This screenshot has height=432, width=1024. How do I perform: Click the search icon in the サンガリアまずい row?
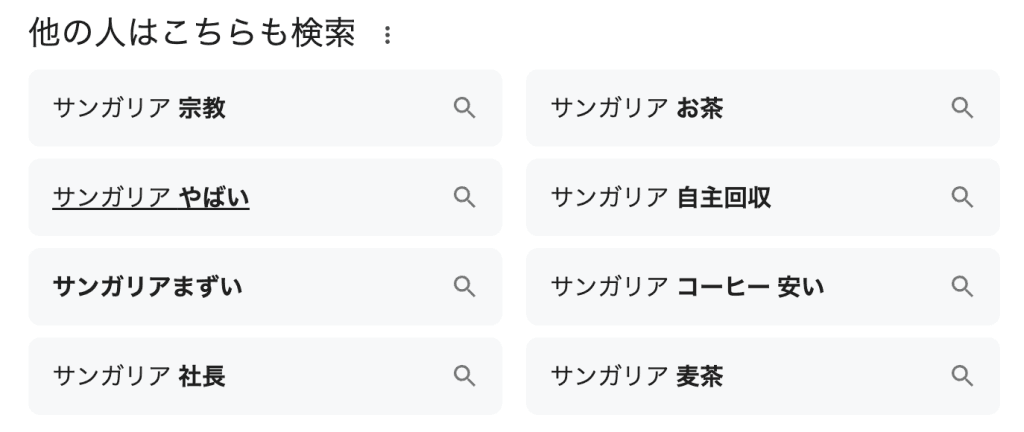(x=464, y=287)
